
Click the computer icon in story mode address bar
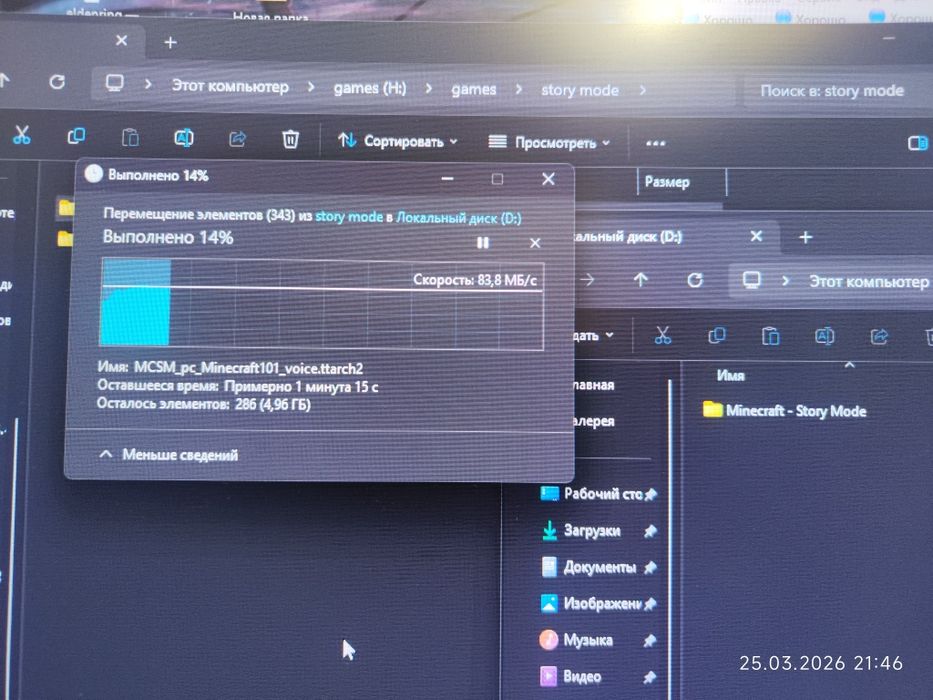tap(115, 83)
